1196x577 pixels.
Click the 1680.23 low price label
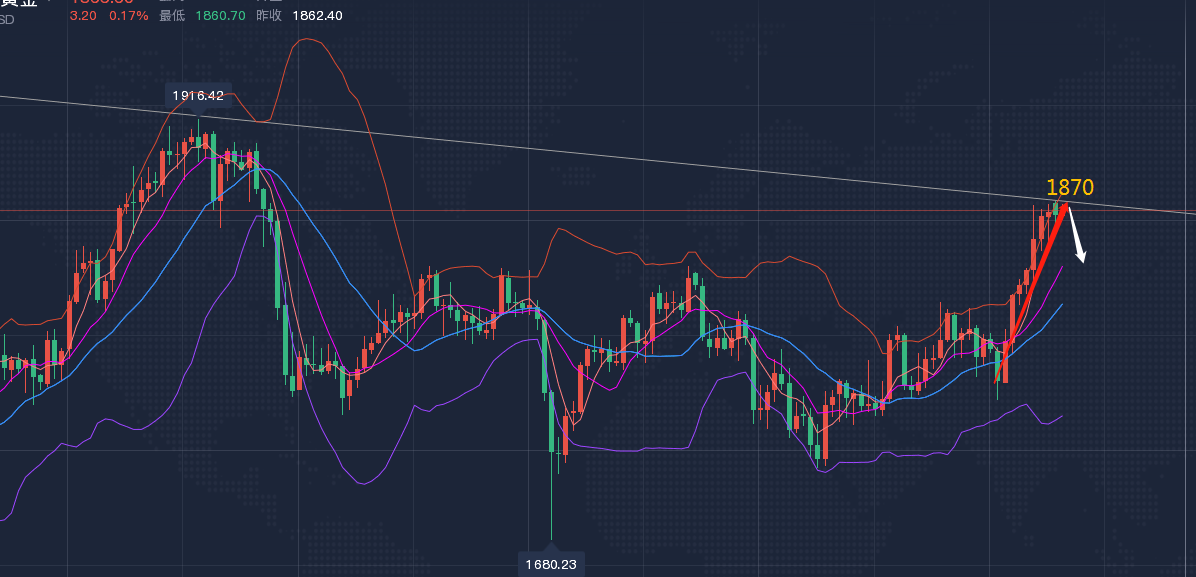click(551, 565)
